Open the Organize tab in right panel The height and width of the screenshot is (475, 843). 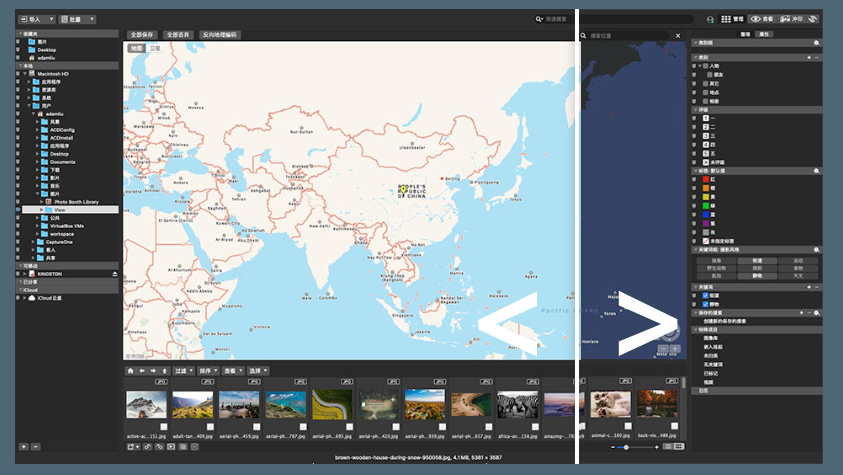pos(745,34)
